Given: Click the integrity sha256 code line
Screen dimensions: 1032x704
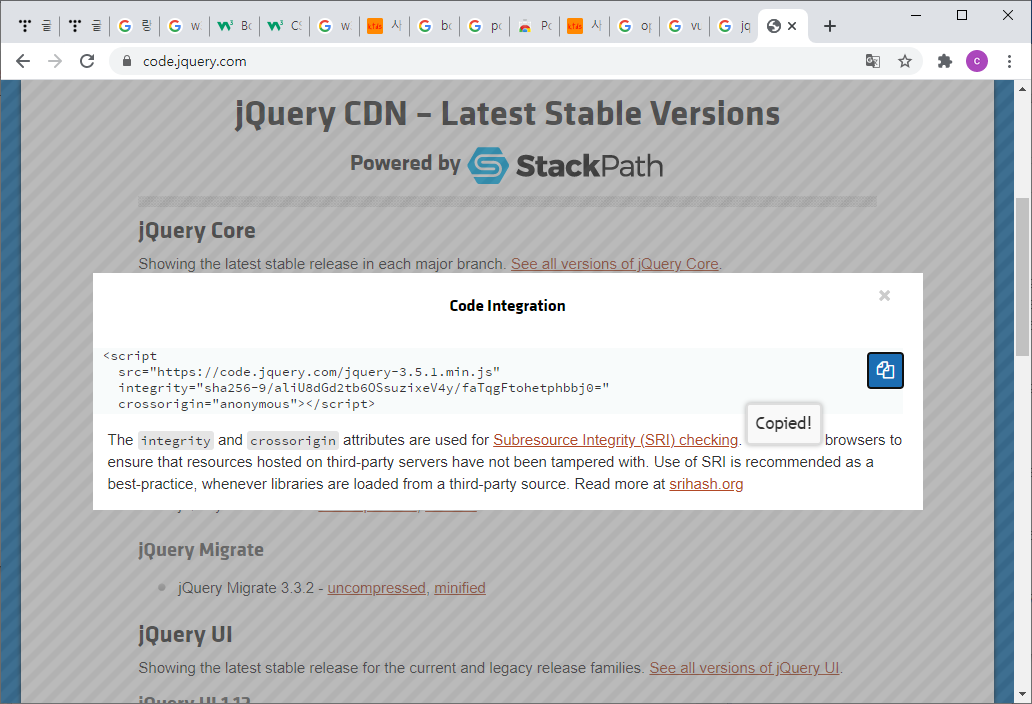Looking at the screenshot, I should 363,388.
